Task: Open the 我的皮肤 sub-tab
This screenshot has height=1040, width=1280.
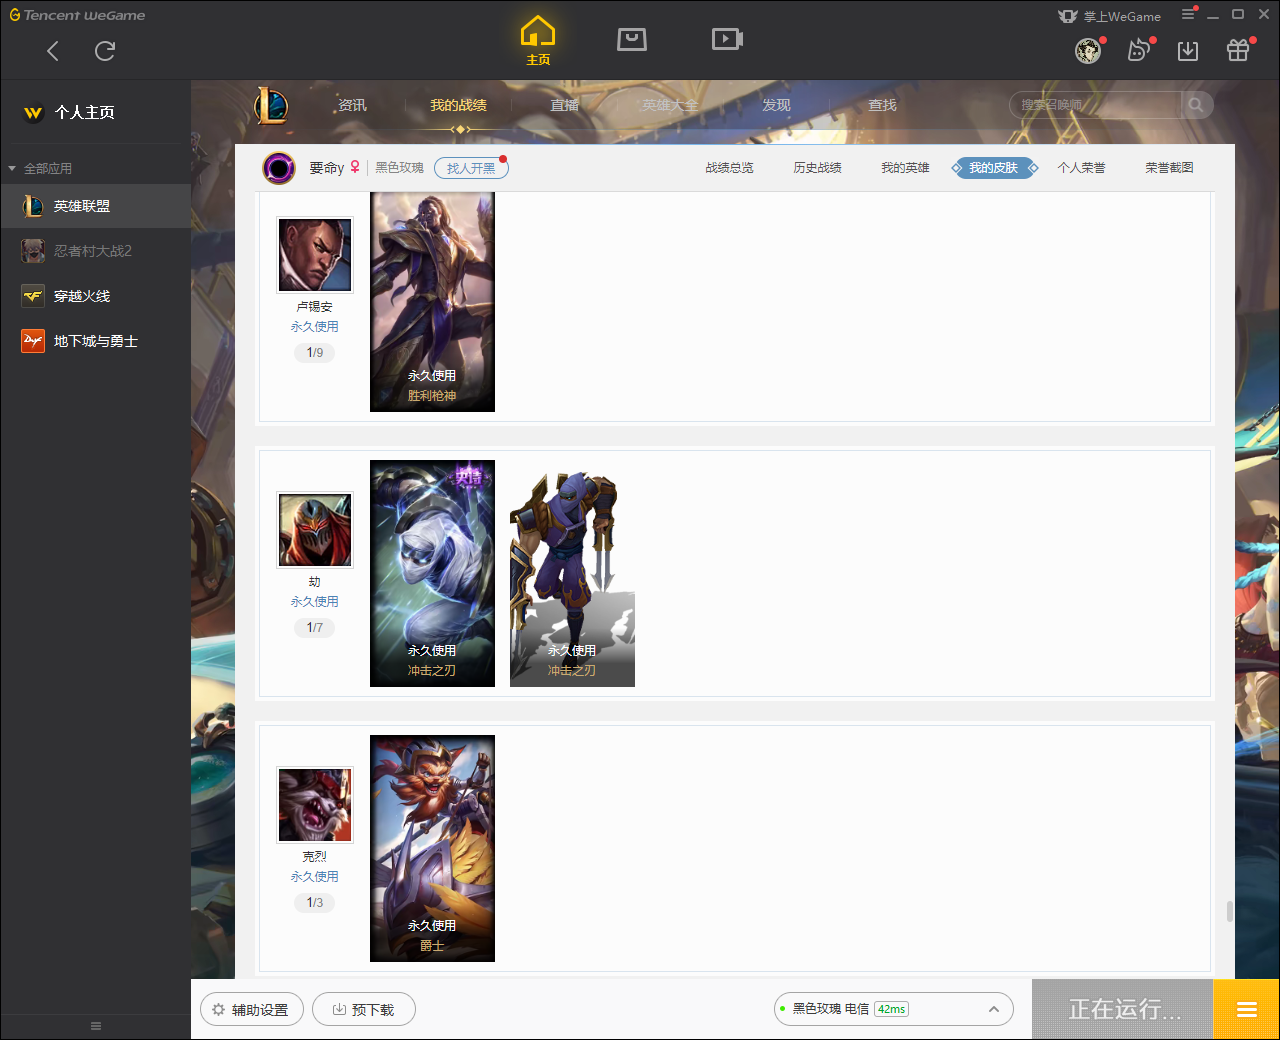Action: (x=993, y=168)
